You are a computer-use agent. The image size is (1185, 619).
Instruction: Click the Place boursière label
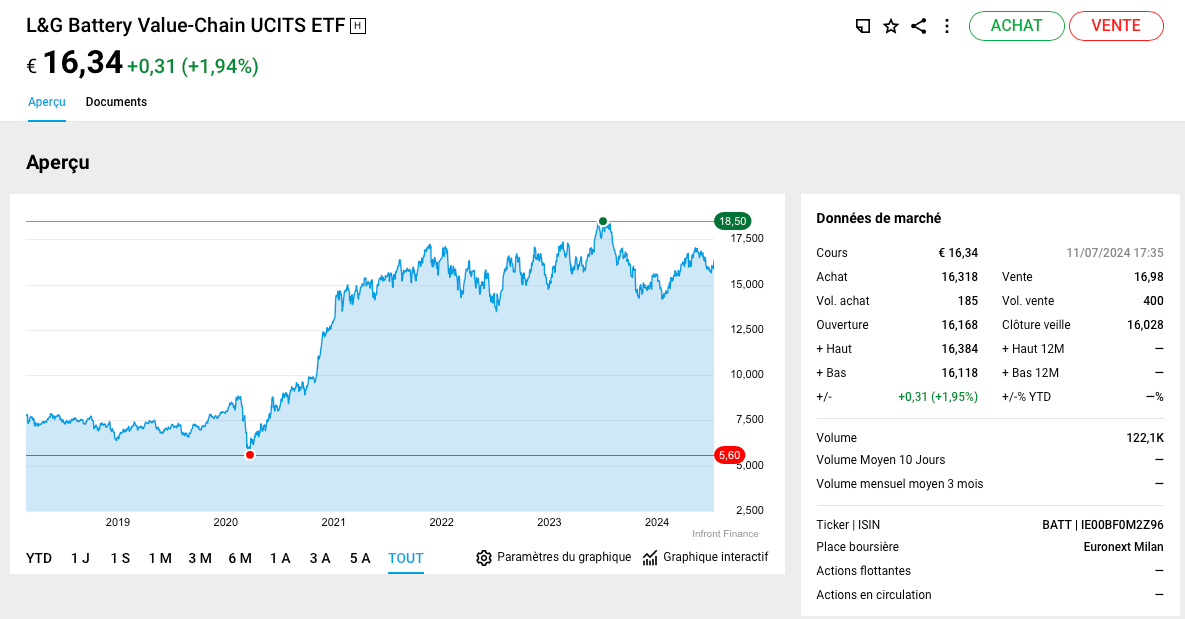point(858,547)
